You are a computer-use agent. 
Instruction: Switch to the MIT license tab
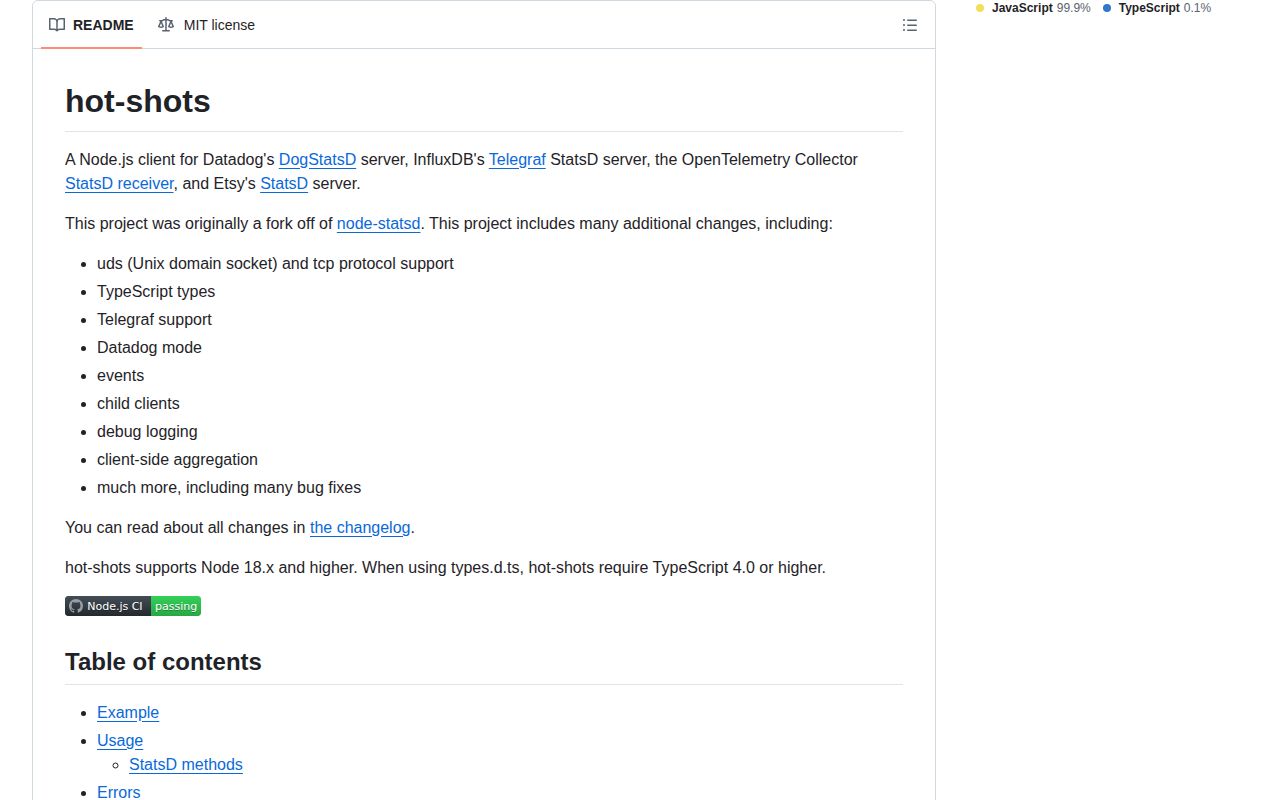point(206,25)
